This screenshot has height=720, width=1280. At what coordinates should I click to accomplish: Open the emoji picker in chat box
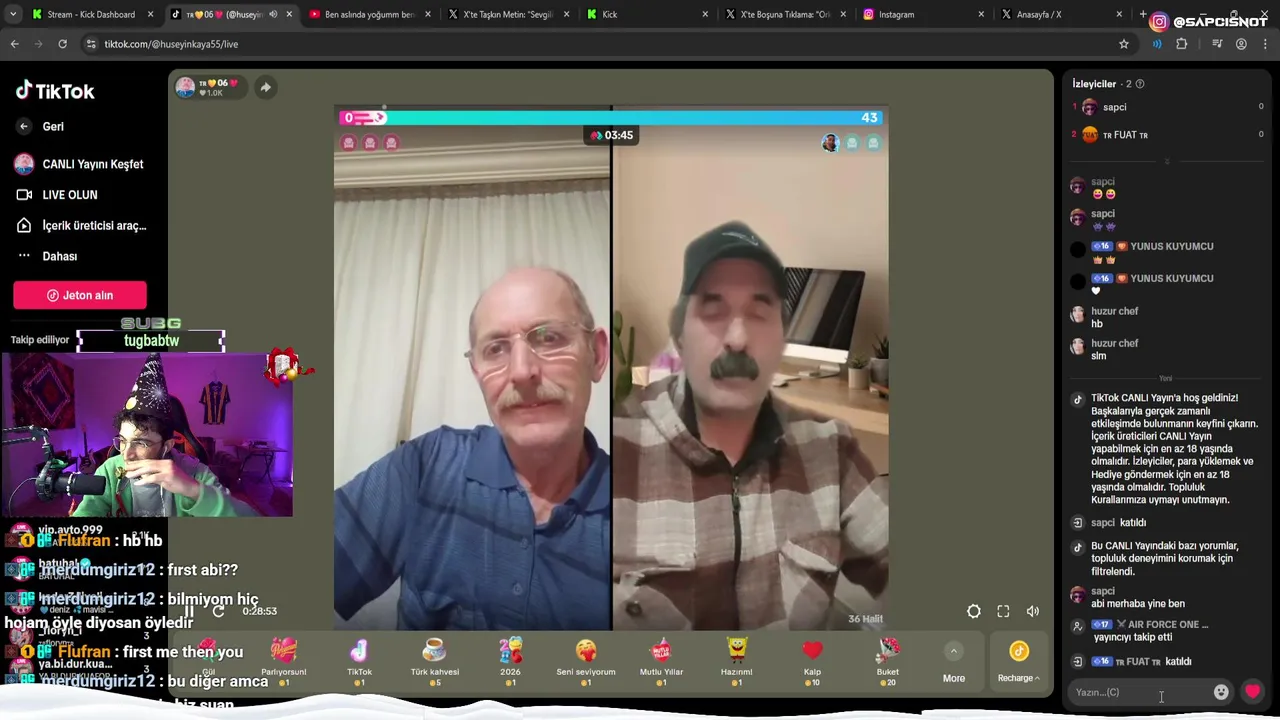[x=1221, y=692]
